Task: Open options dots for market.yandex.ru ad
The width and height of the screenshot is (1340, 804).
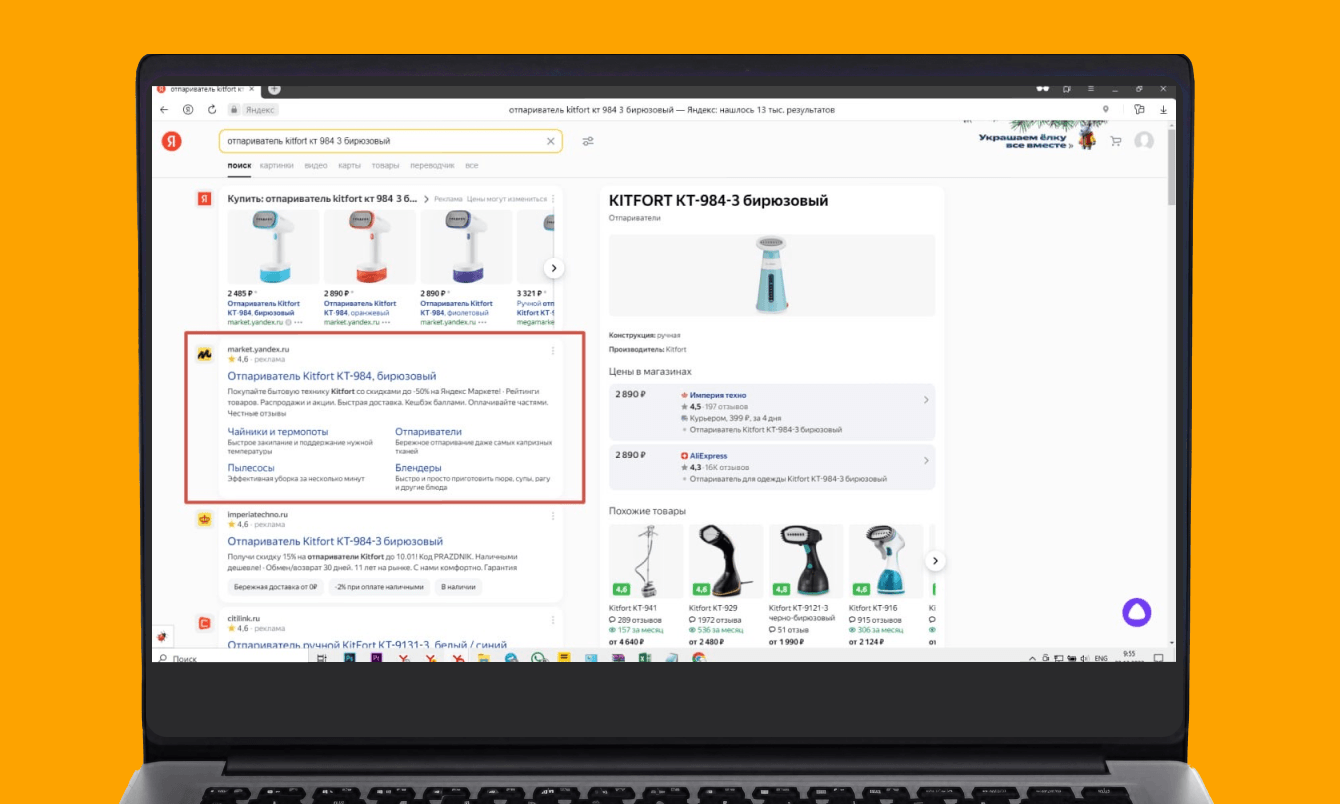Action: (553, 350)
